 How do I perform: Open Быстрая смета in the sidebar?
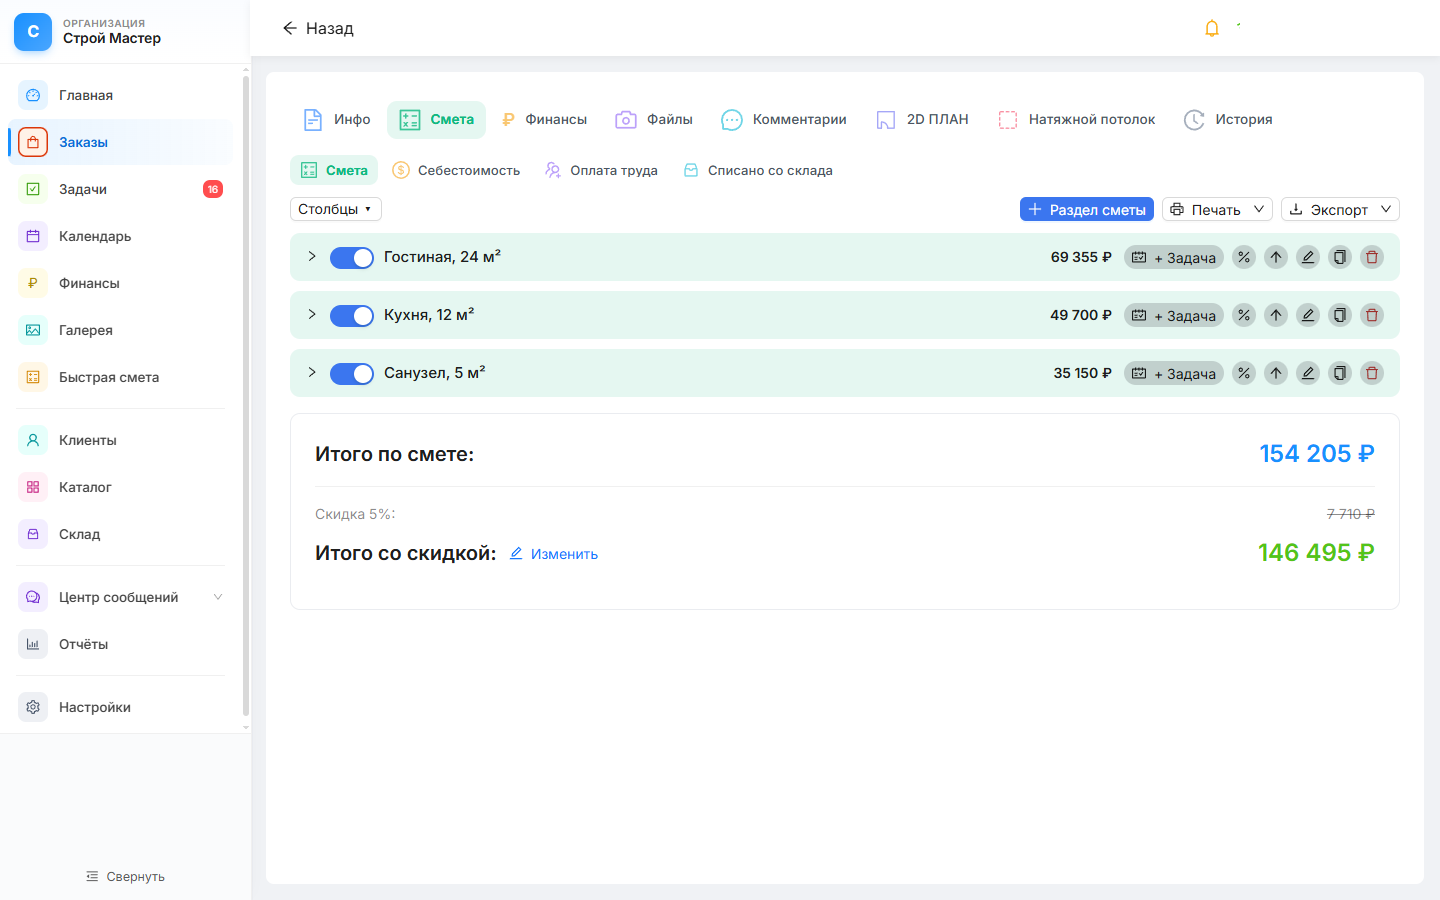tap(119, 377)
